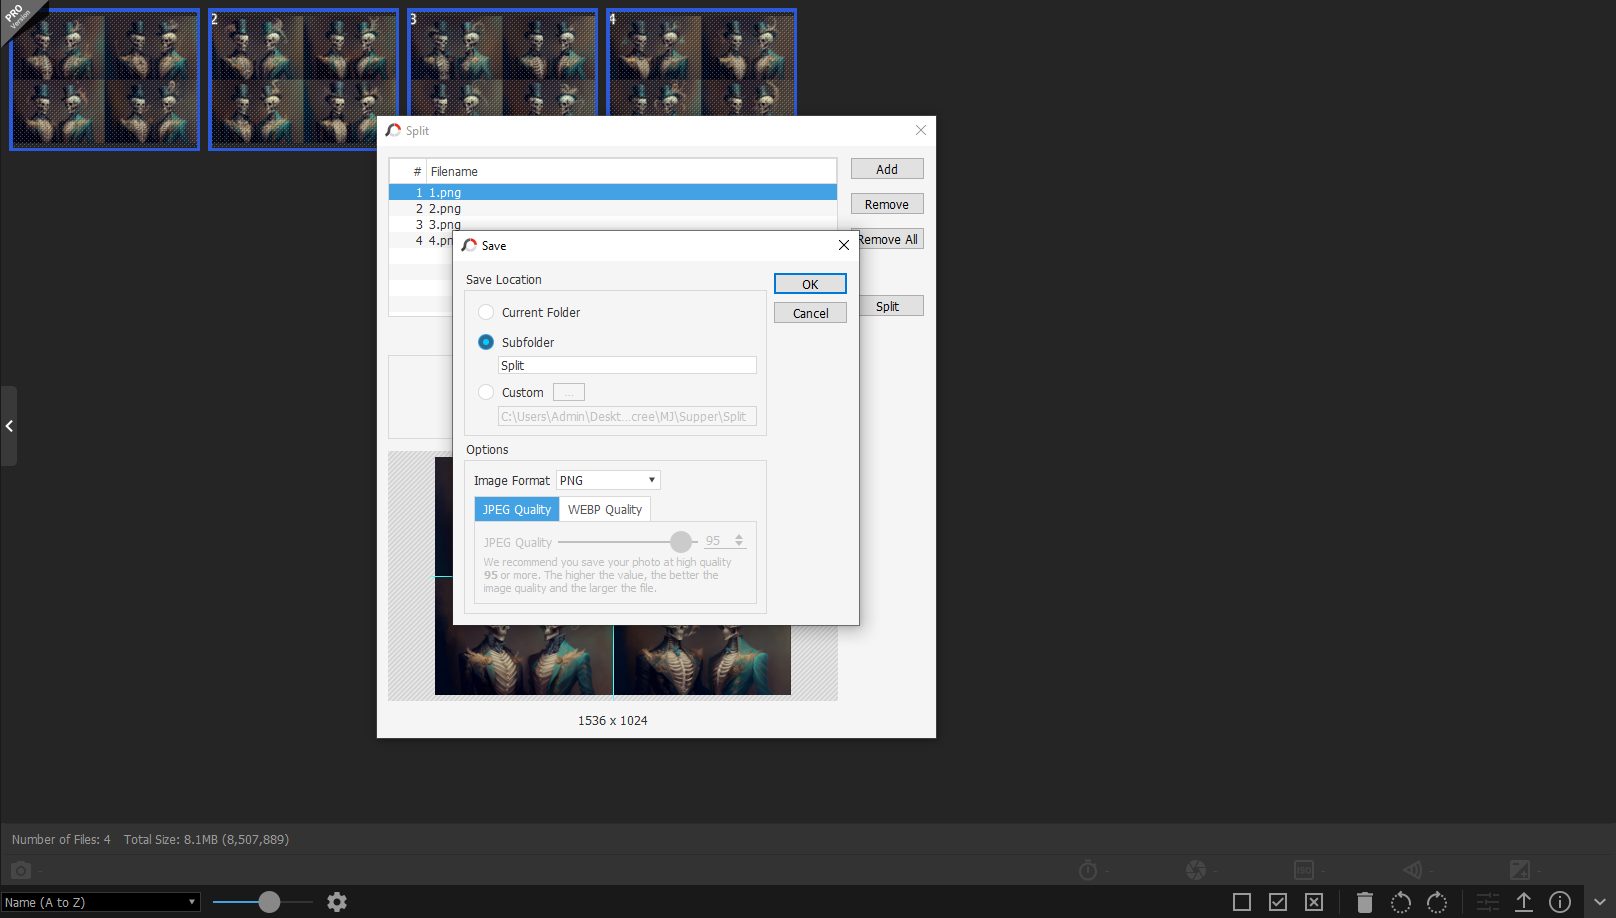
Task: Select the Current Folder radio option
Action: point(486,312)
